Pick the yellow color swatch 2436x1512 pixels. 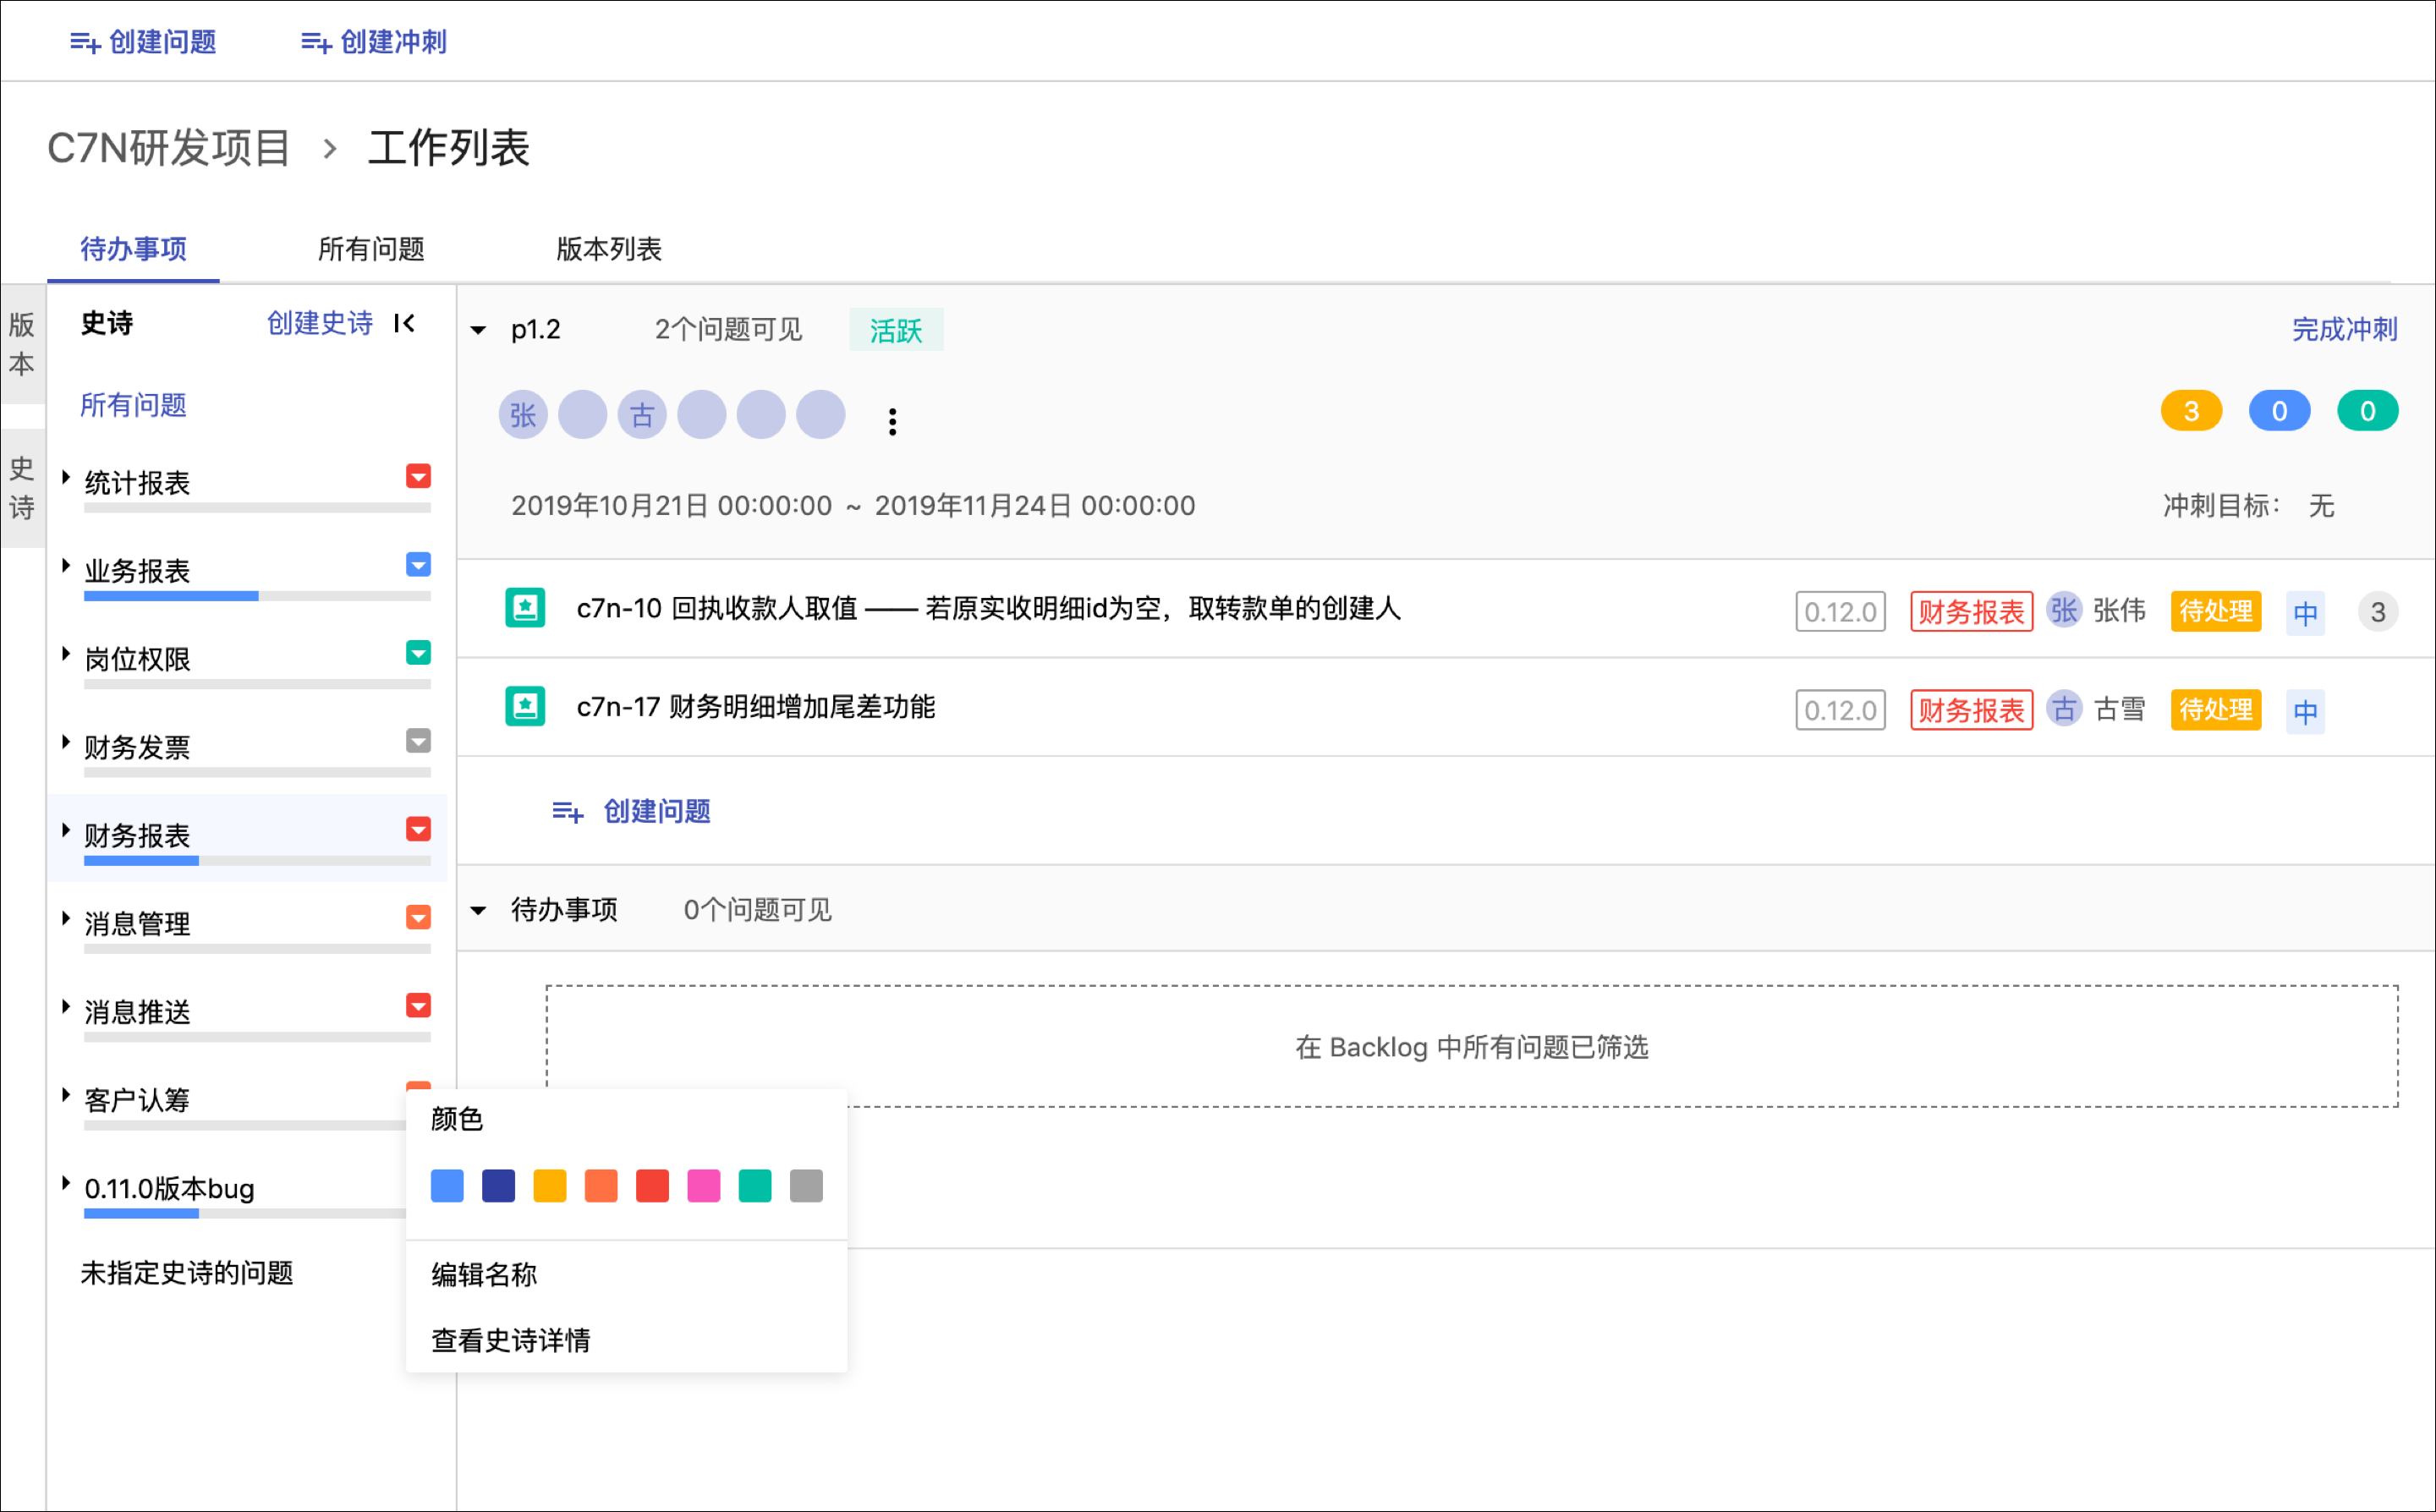(550, 1186)
